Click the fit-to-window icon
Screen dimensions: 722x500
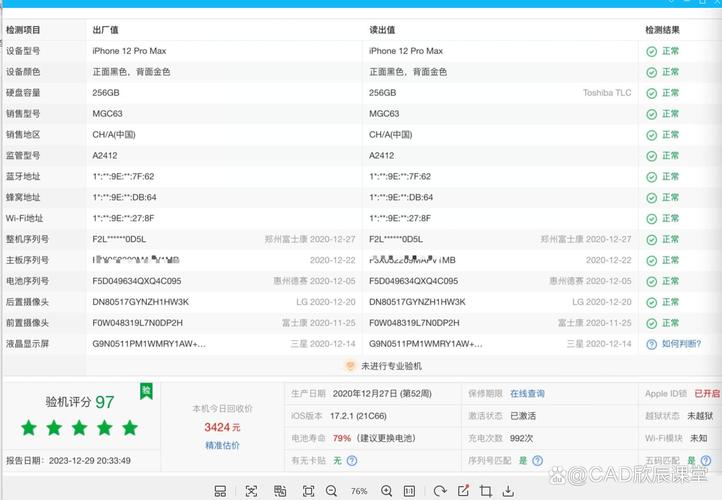(x=309, y=491)
